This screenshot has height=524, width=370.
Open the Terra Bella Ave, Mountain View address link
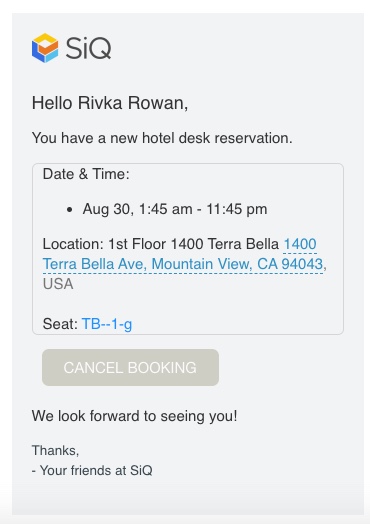pos(183,264)
